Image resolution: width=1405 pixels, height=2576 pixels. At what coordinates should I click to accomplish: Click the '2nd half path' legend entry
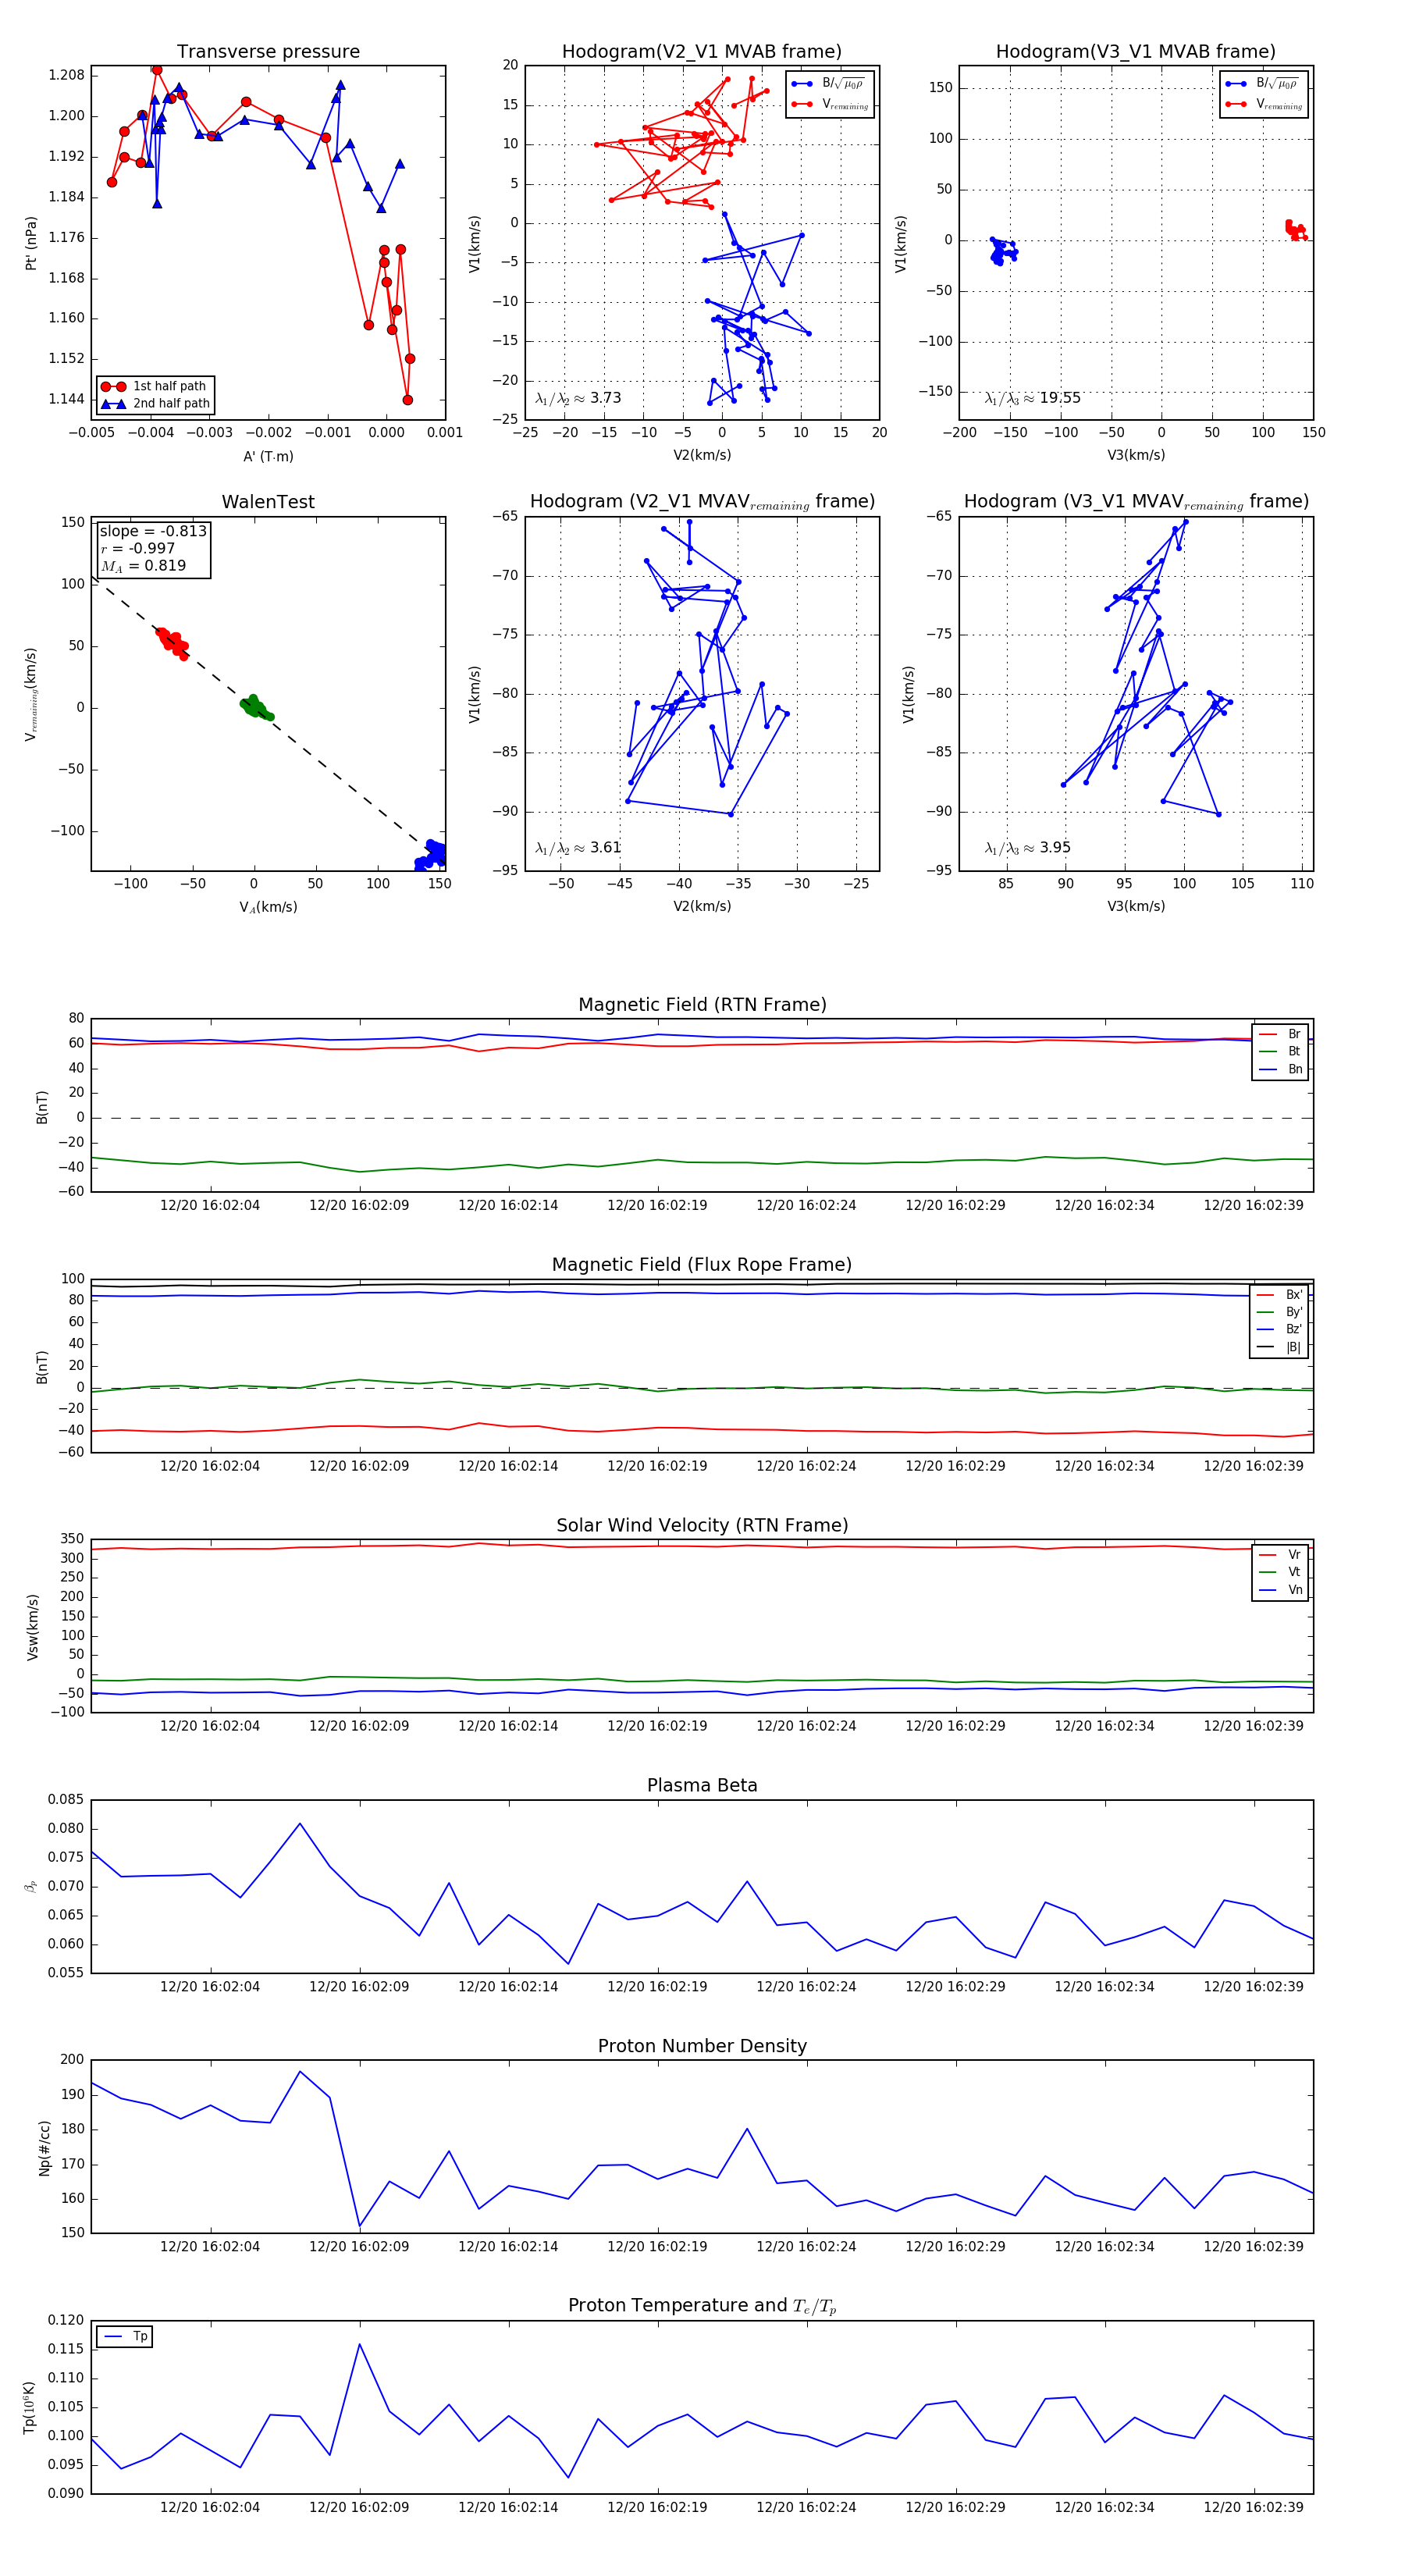coord(170,404)
